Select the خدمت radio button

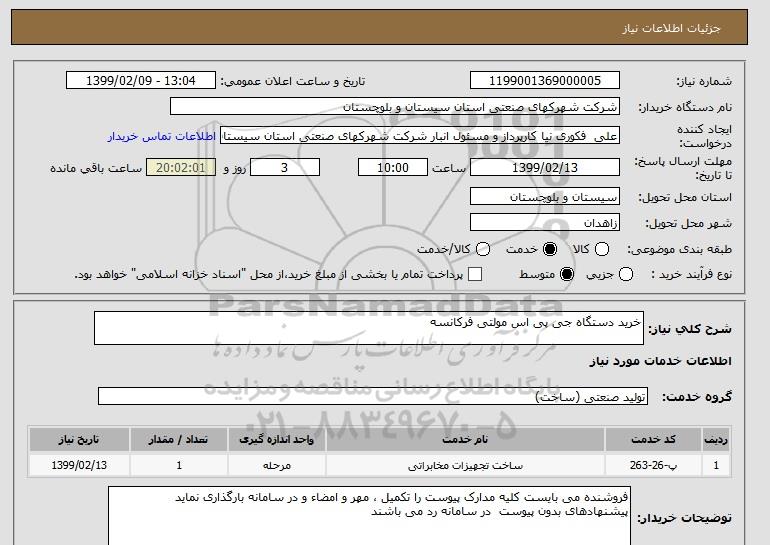tap(550, 249)
